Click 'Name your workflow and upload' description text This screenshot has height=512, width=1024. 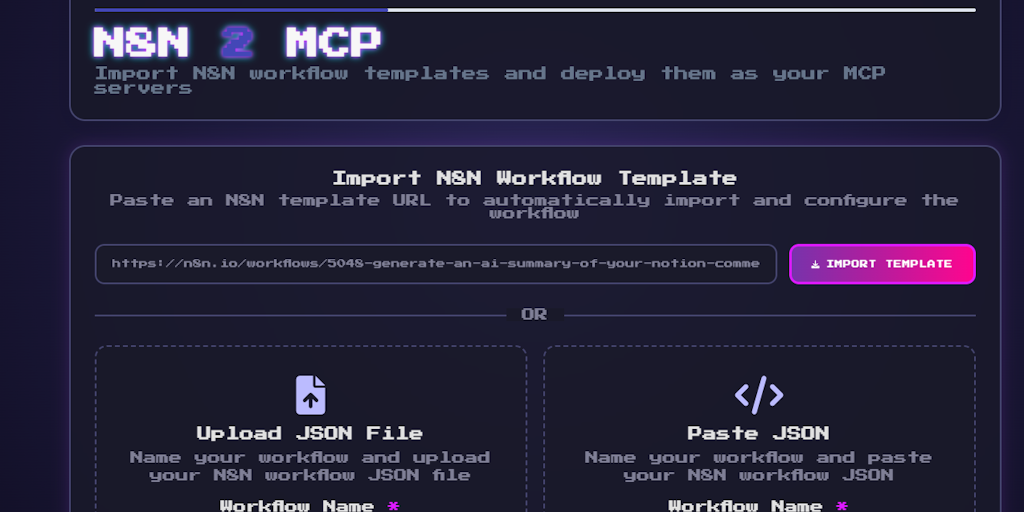[x=310, y=466]
